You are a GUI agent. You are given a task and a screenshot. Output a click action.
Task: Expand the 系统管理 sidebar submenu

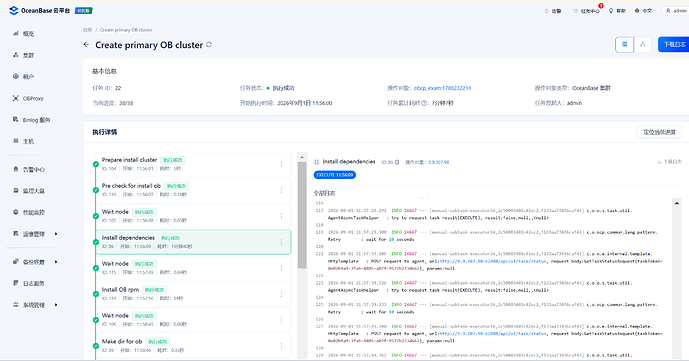click(56, 305)
